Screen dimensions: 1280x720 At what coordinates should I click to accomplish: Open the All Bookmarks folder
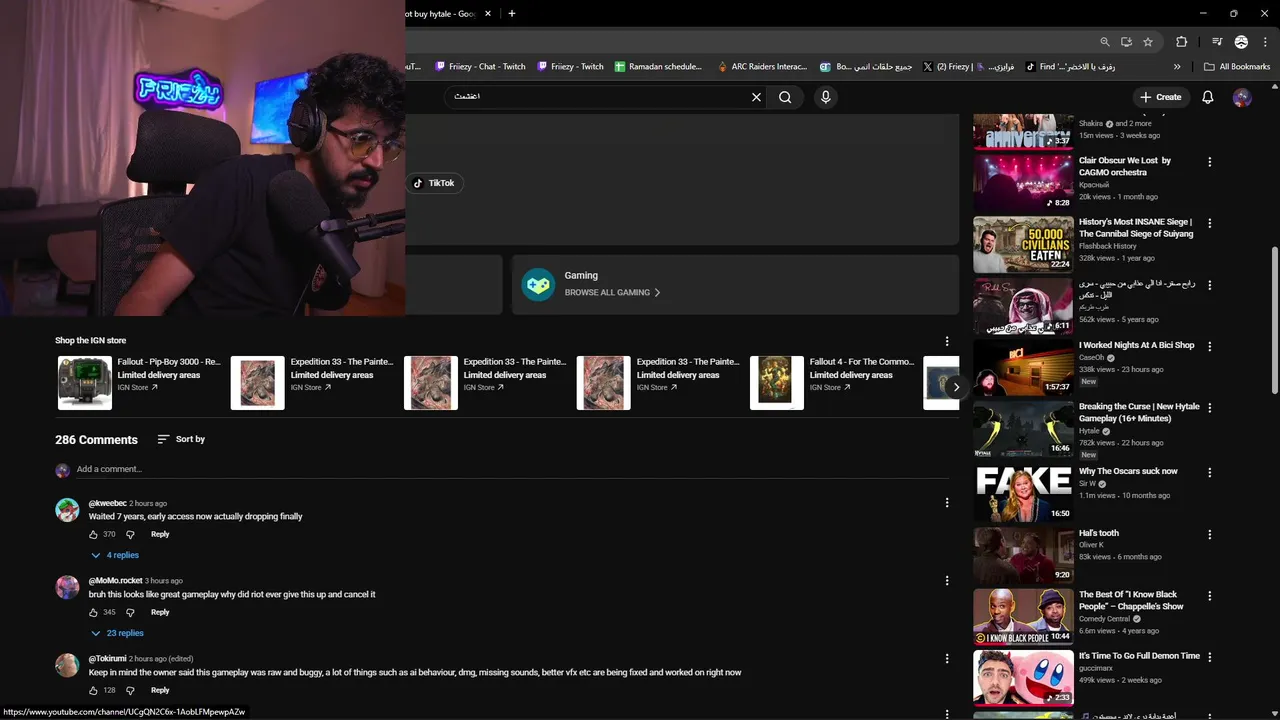[1237, 67]
